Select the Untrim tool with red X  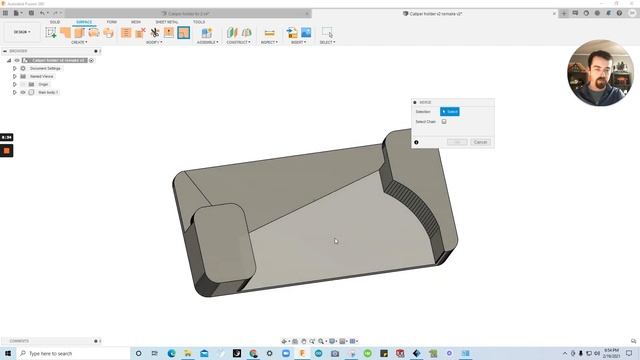140,32
